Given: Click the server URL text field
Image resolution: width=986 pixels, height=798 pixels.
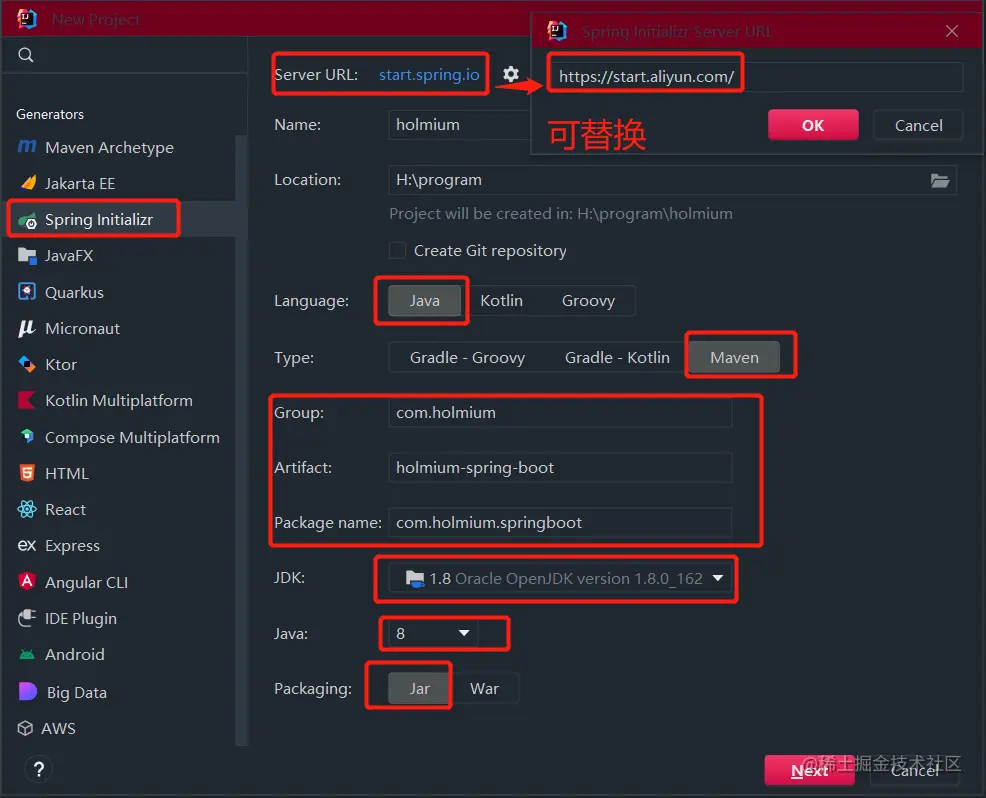Looking at the screenshot, I should point(755,77).
